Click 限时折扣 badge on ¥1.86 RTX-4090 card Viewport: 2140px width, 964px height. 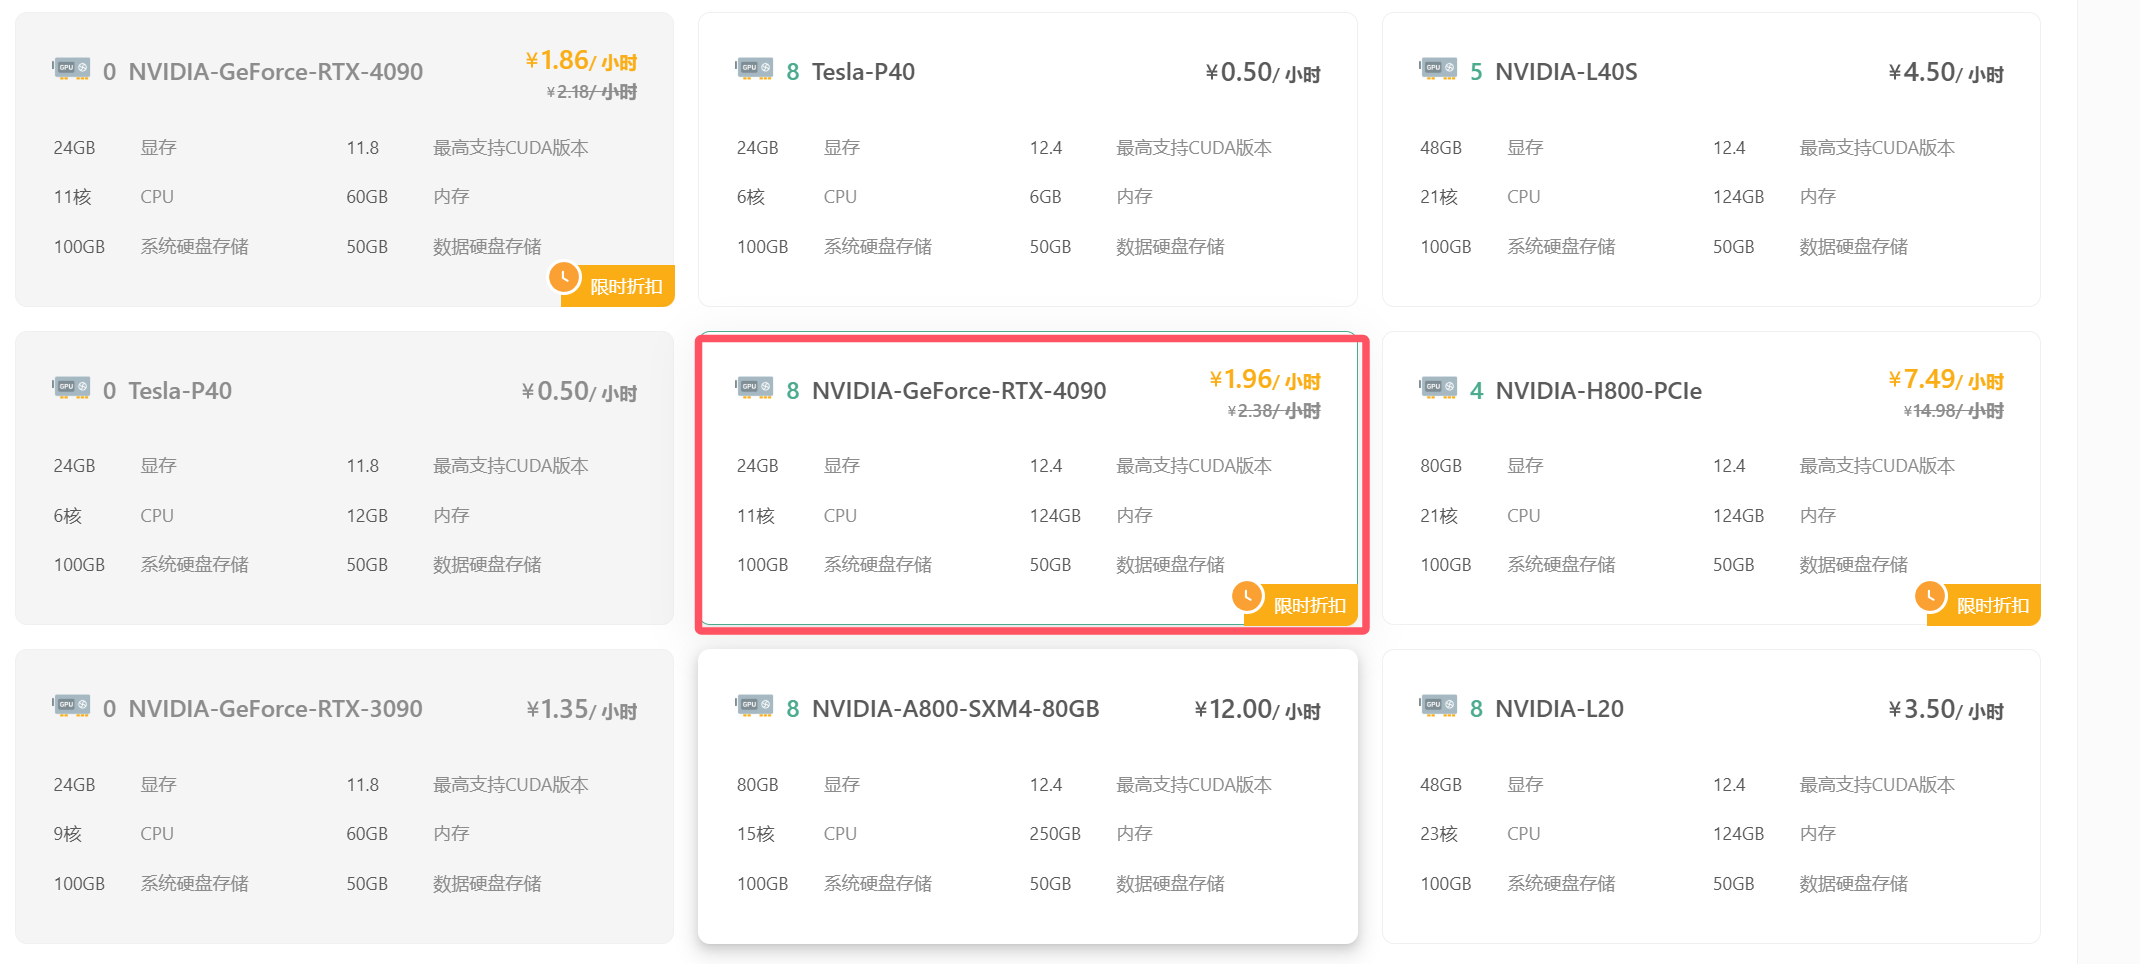618,286
